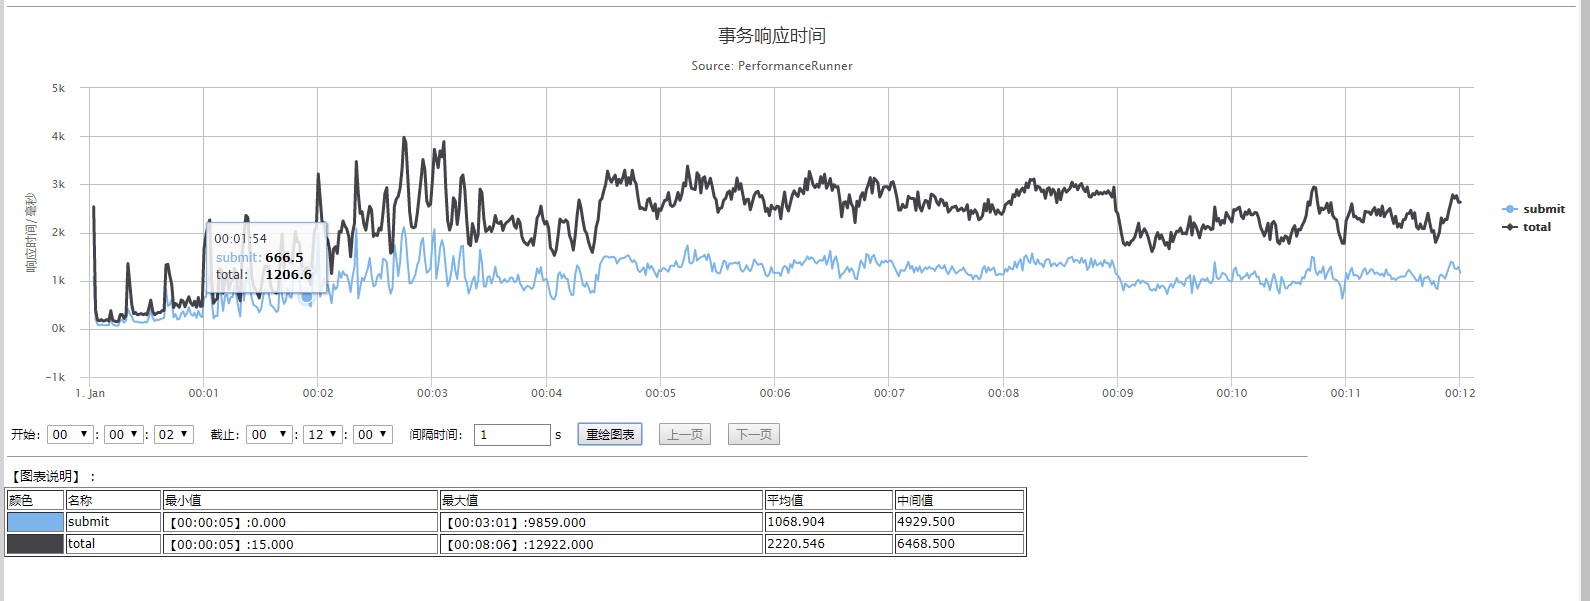Click the 名称 column header
This screenshot has width=1590, height=601.
(x=114, y=500)
